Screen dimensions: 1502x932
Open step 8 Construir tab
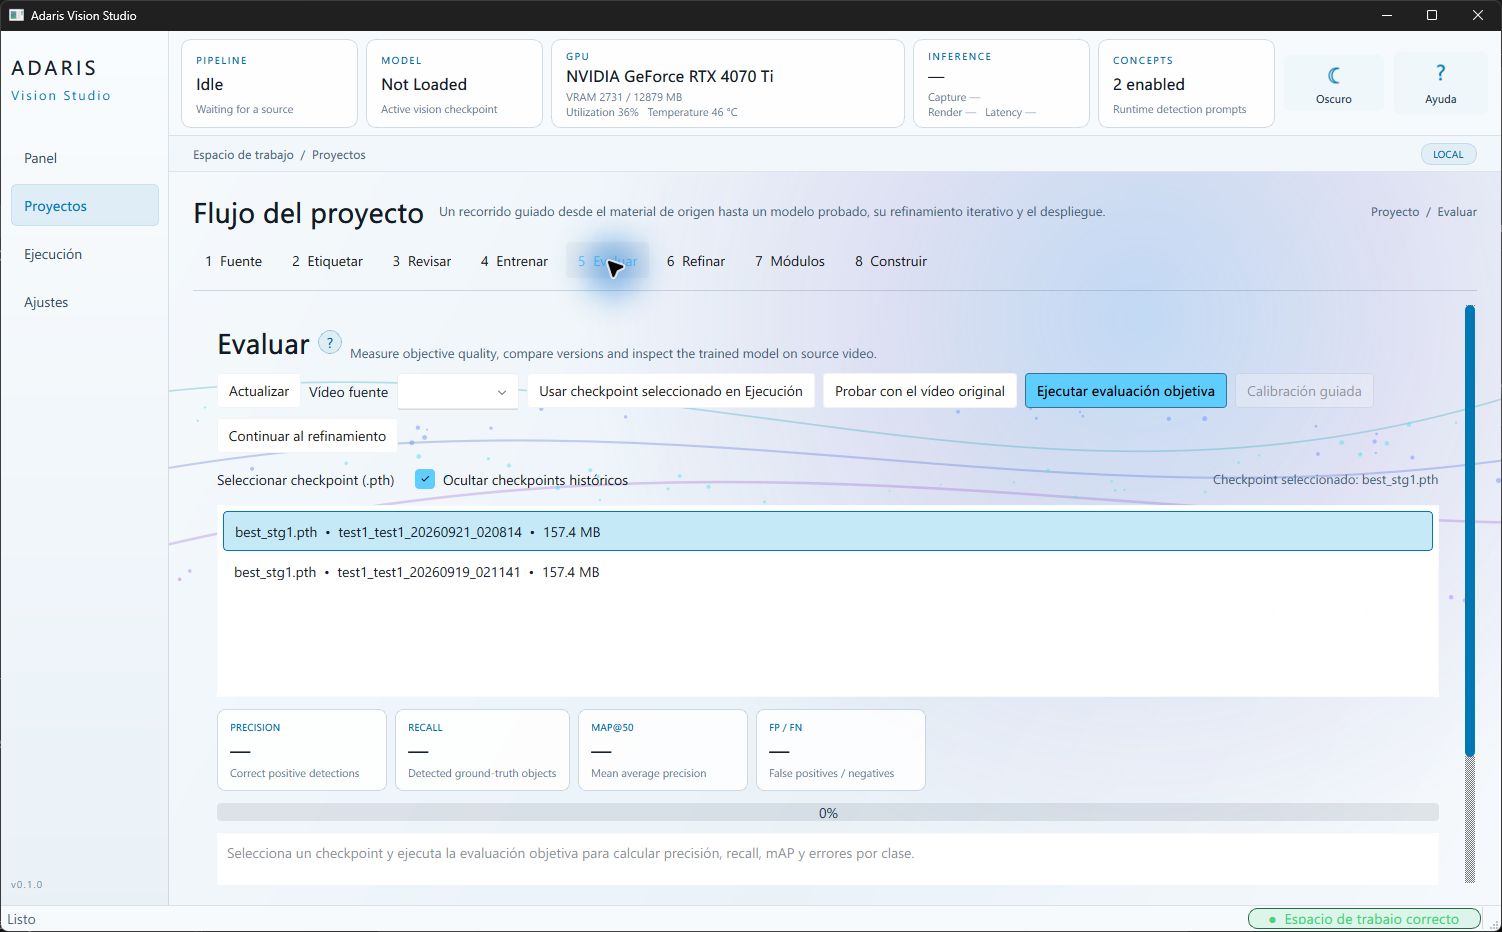pos(891,261)
